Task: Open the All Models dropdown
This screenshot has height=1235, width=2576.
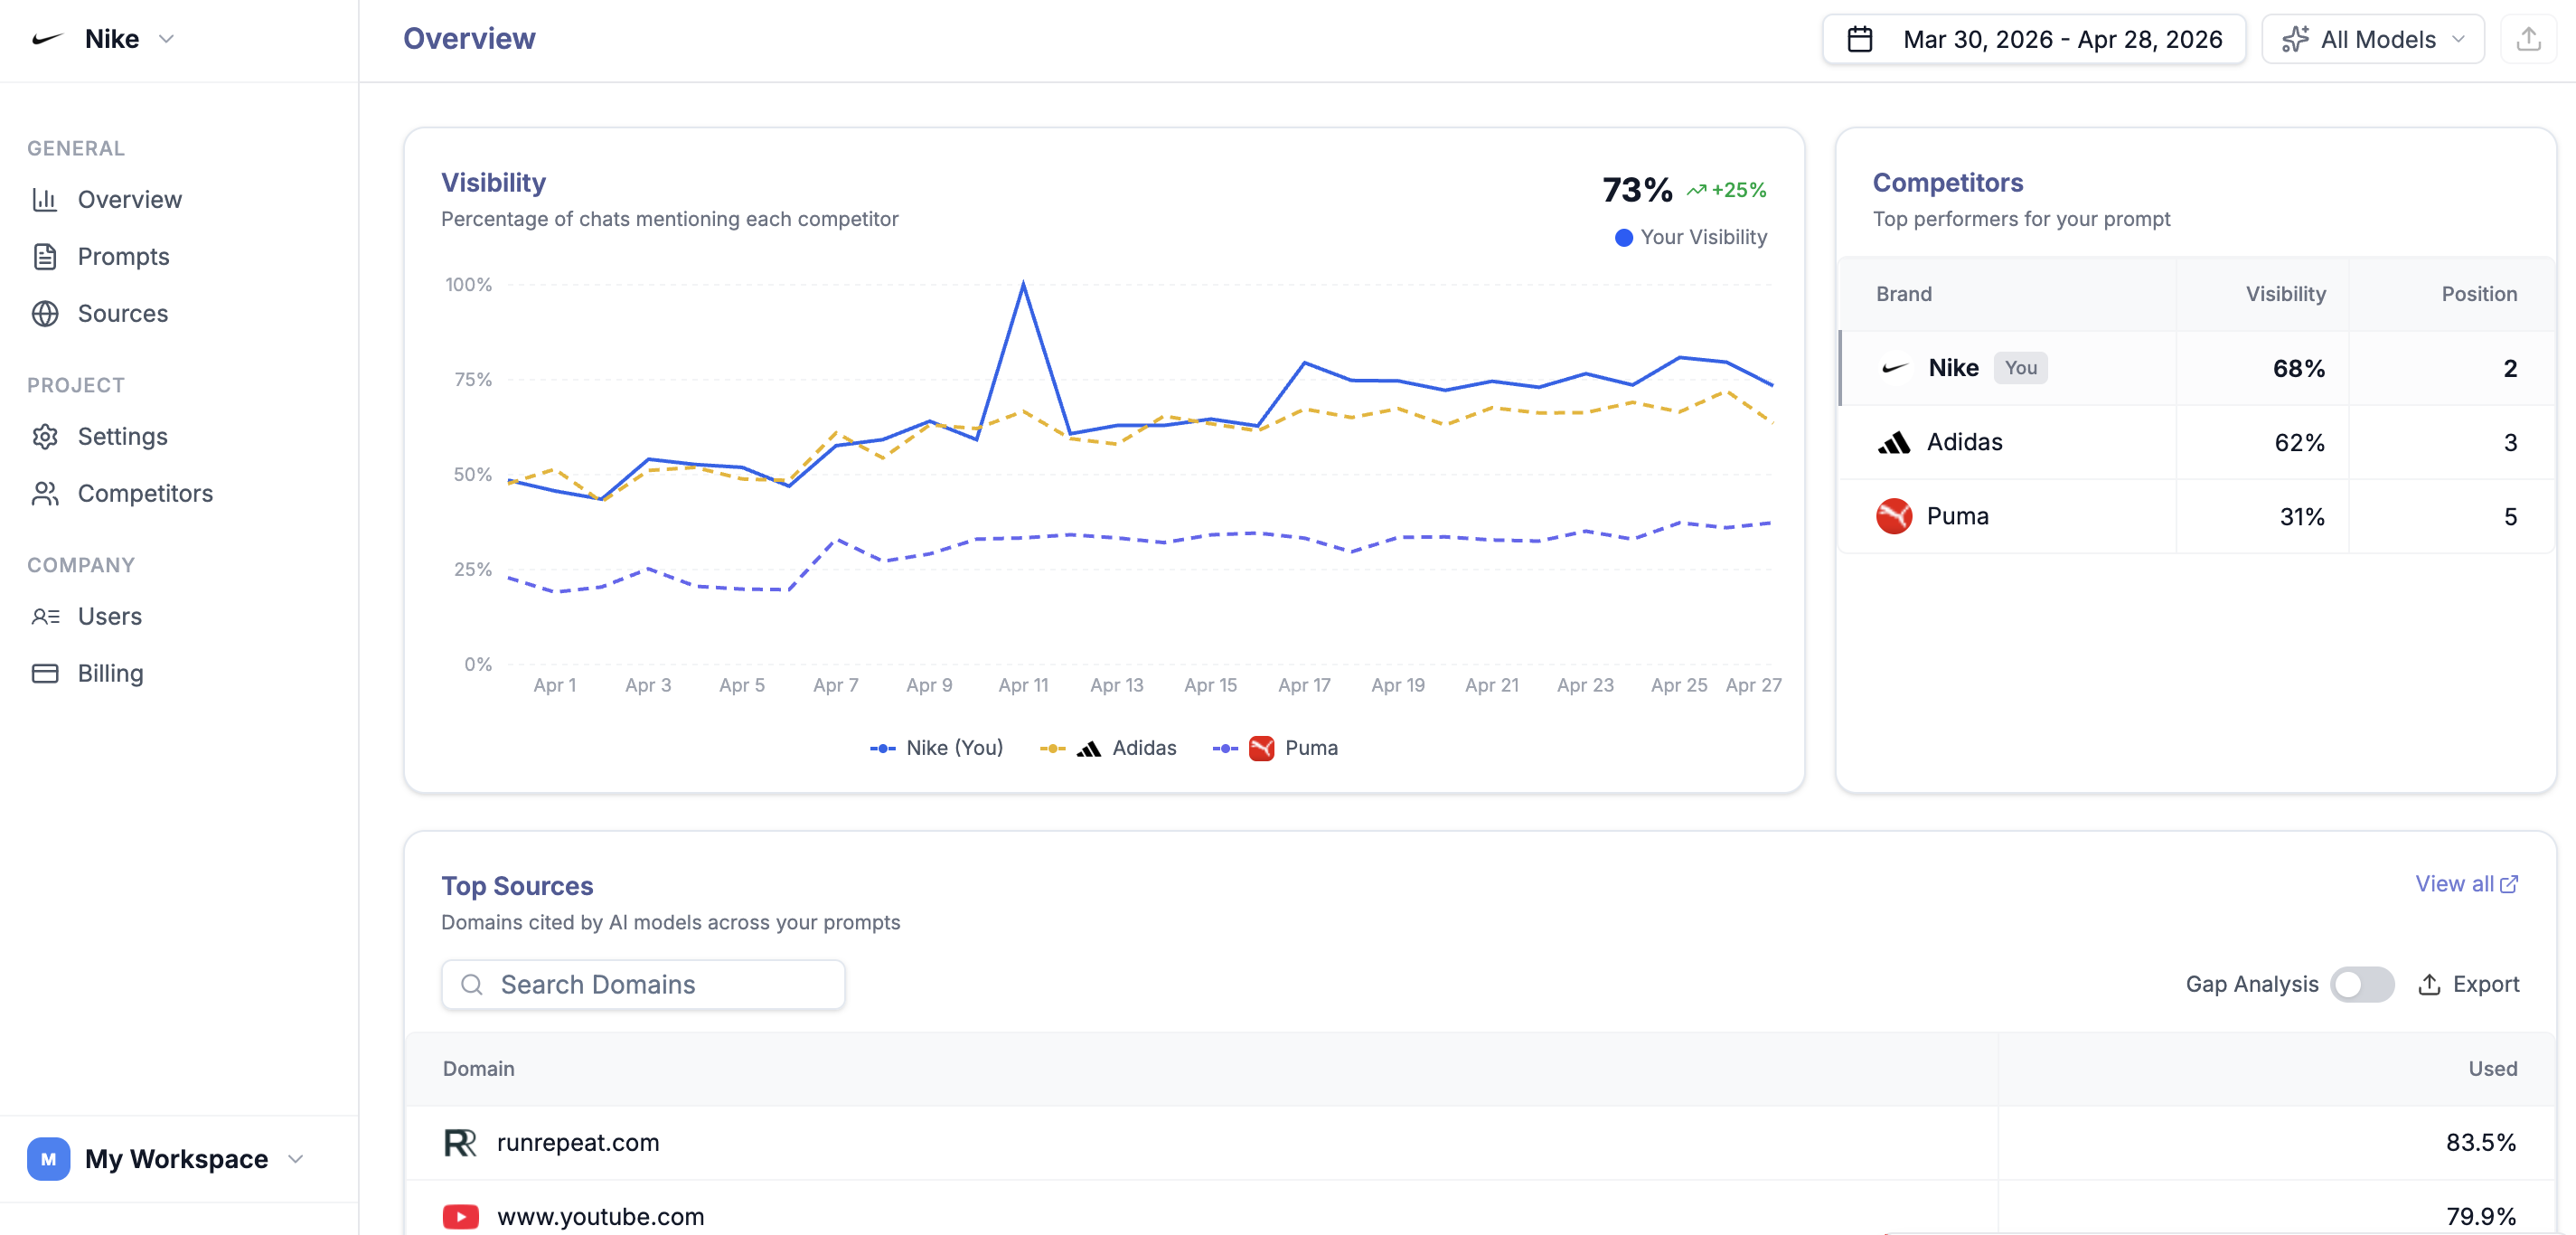Action: pyautogui.click(x=2373, y=39)
